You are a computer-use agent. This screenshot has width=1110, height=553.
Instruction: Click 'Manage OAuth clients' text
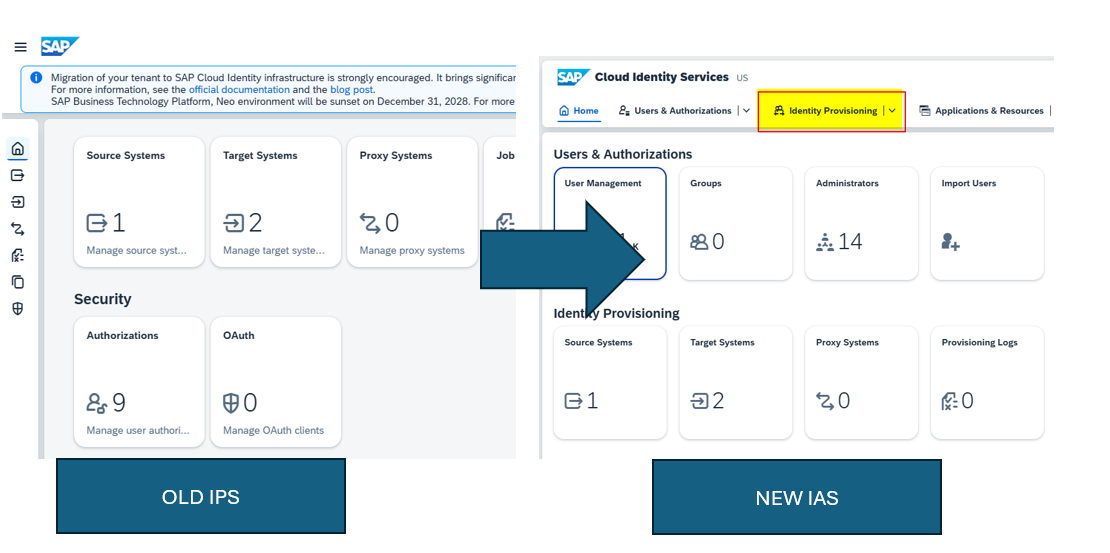coord(273,430)
